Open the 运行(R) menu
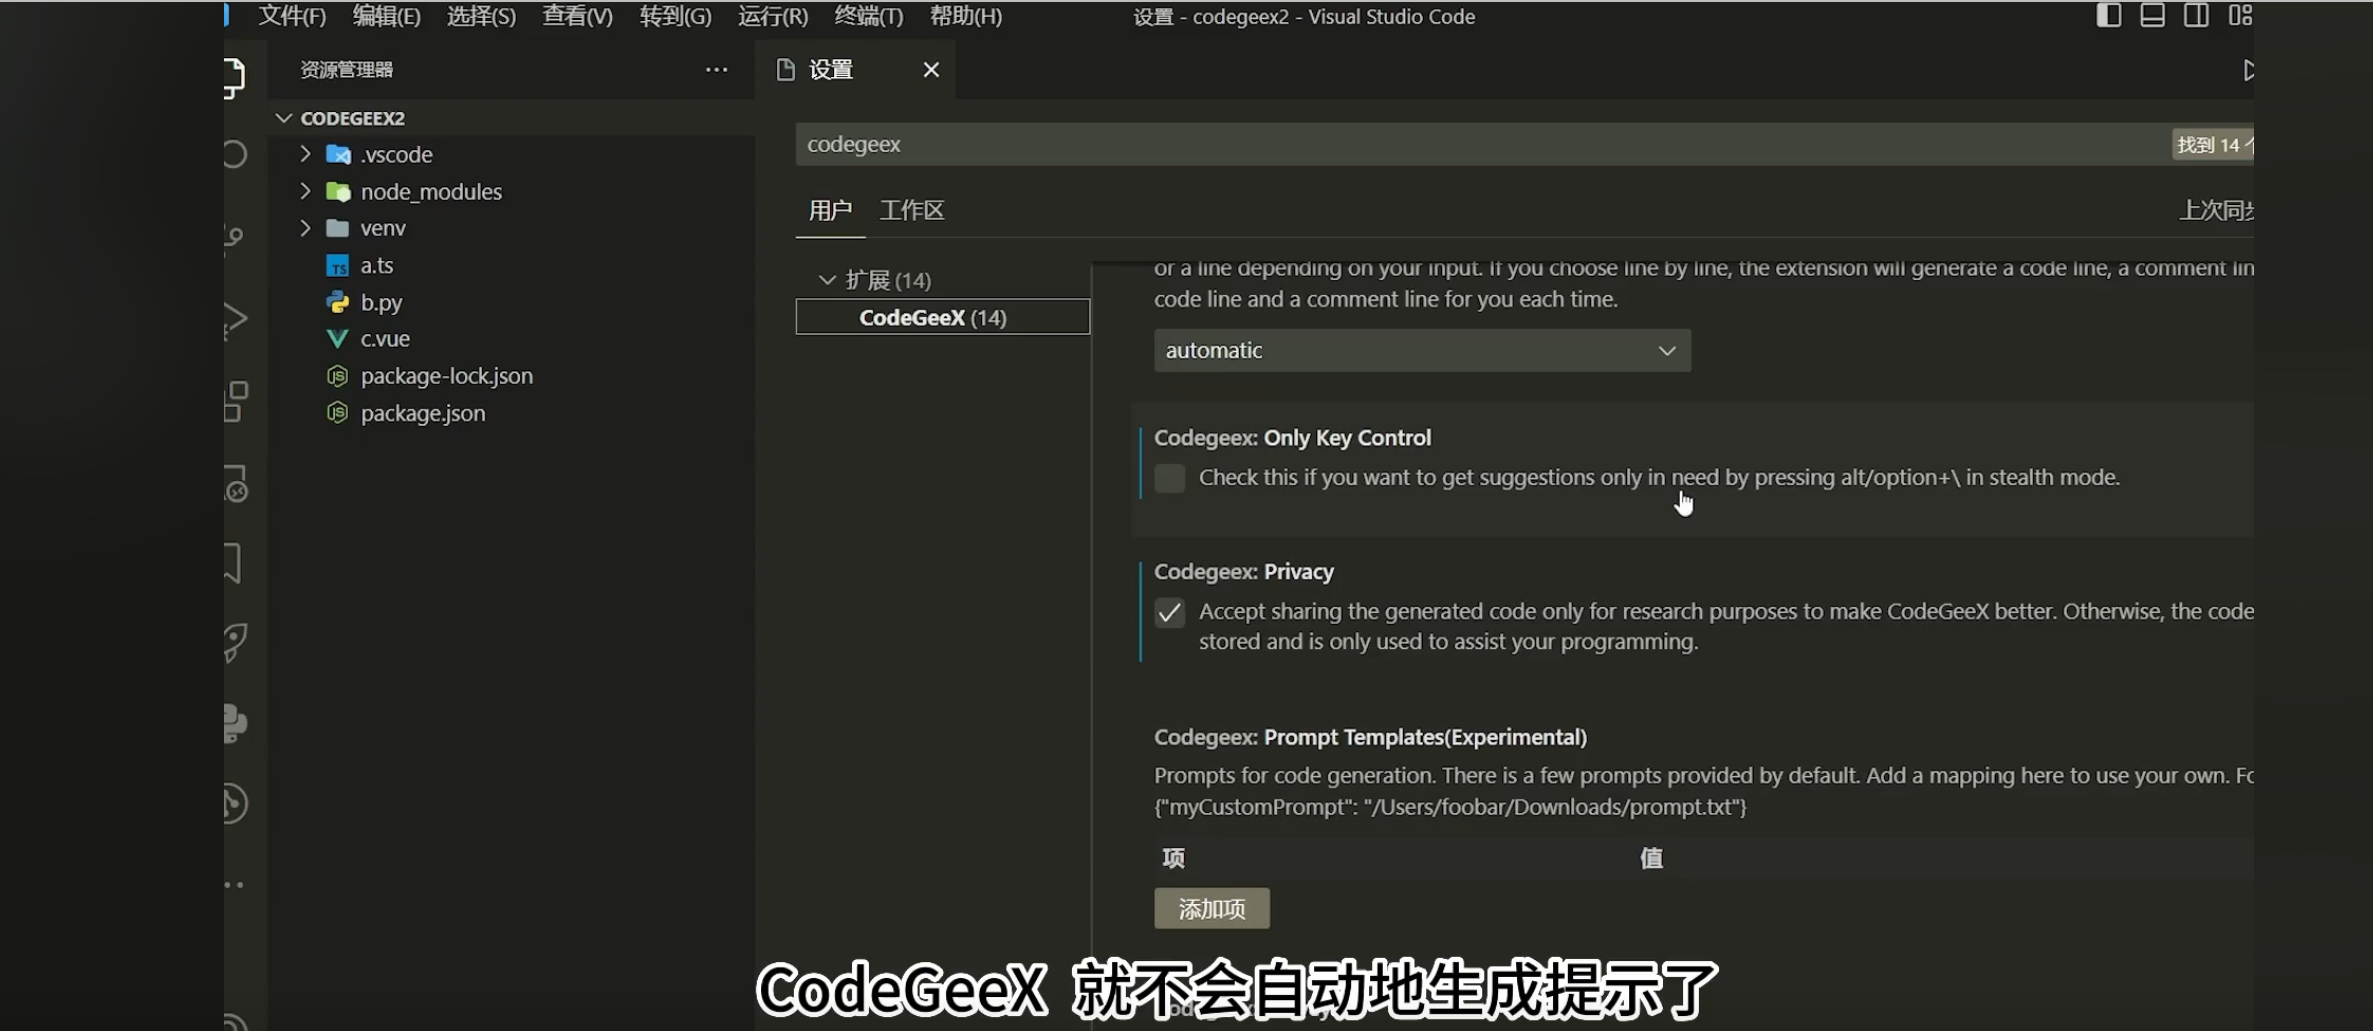Viewport: 2373px width, 1031px height. point(772,16)
